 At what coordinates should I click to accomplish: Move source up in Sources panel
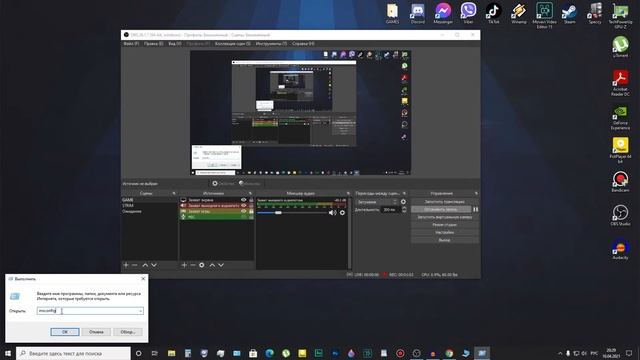[x=212, y=265]
